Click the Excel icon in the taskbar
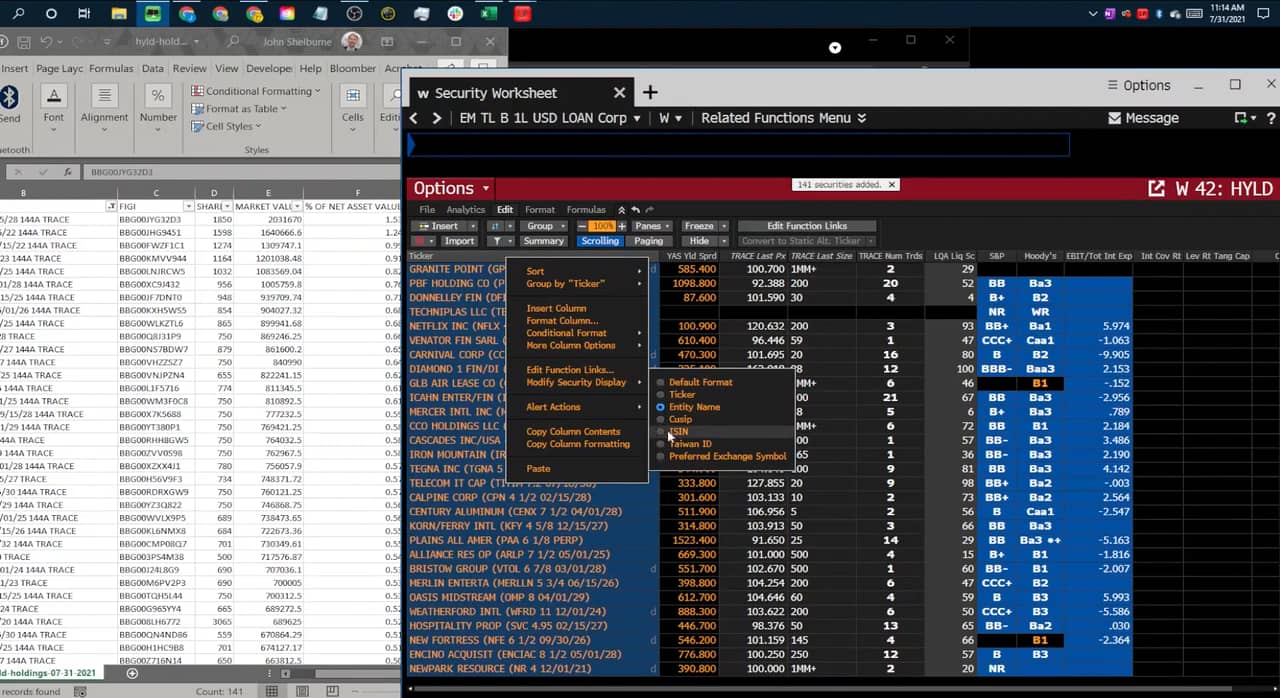Viewport: 1280px width, 698px height. click(x=488, y=14)
